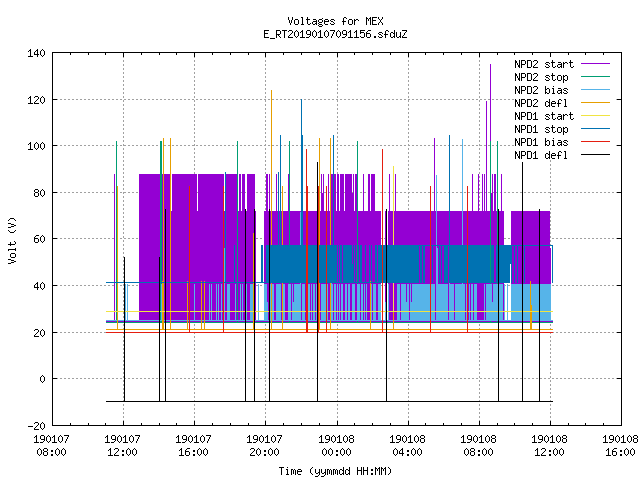The height and width of the screenshot is (480, 640).
Task: Click the light blue NPD2 bias legend line
Action: [596, 89]
